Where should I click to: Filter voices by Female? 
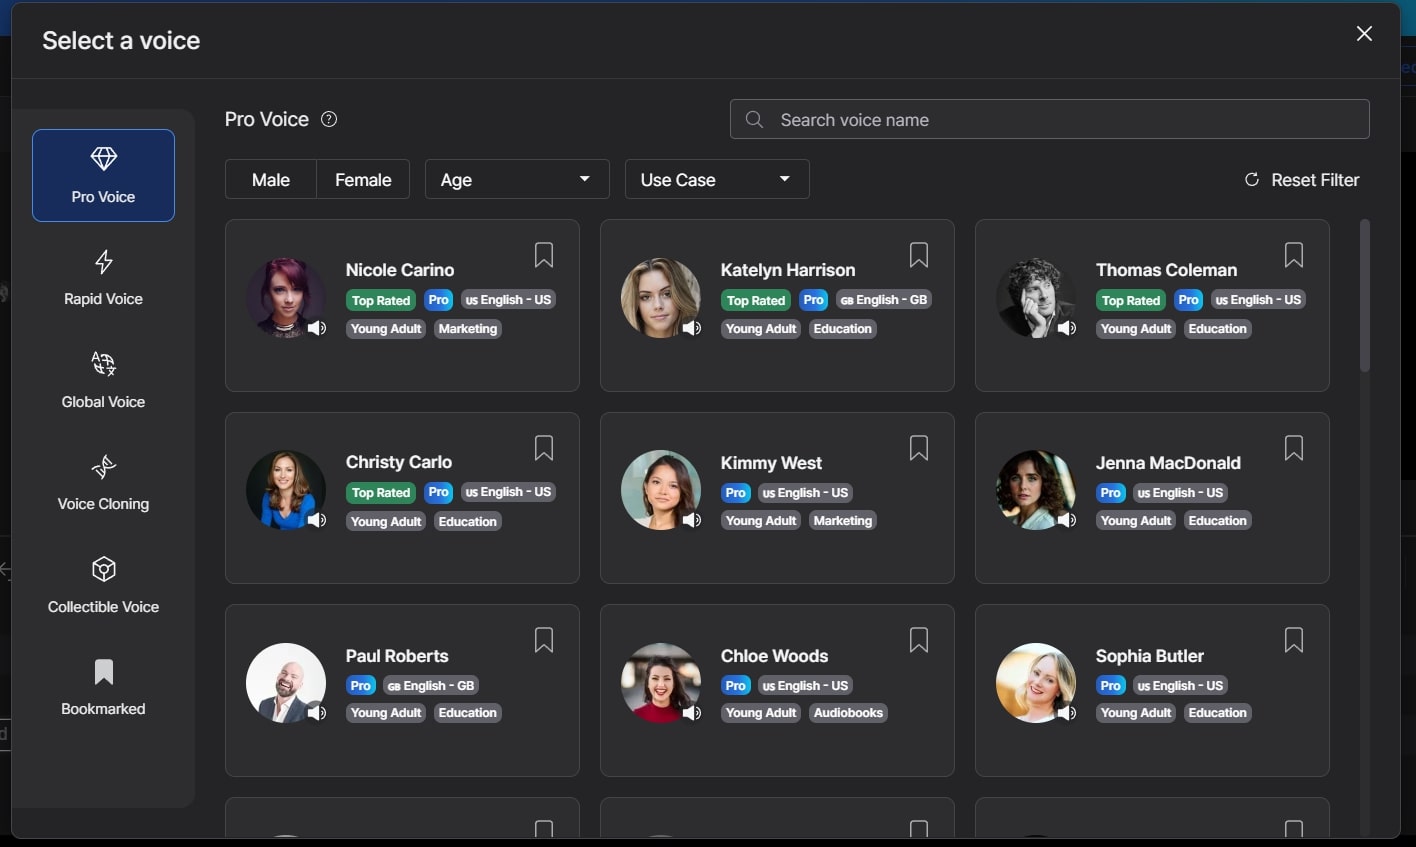363,180
